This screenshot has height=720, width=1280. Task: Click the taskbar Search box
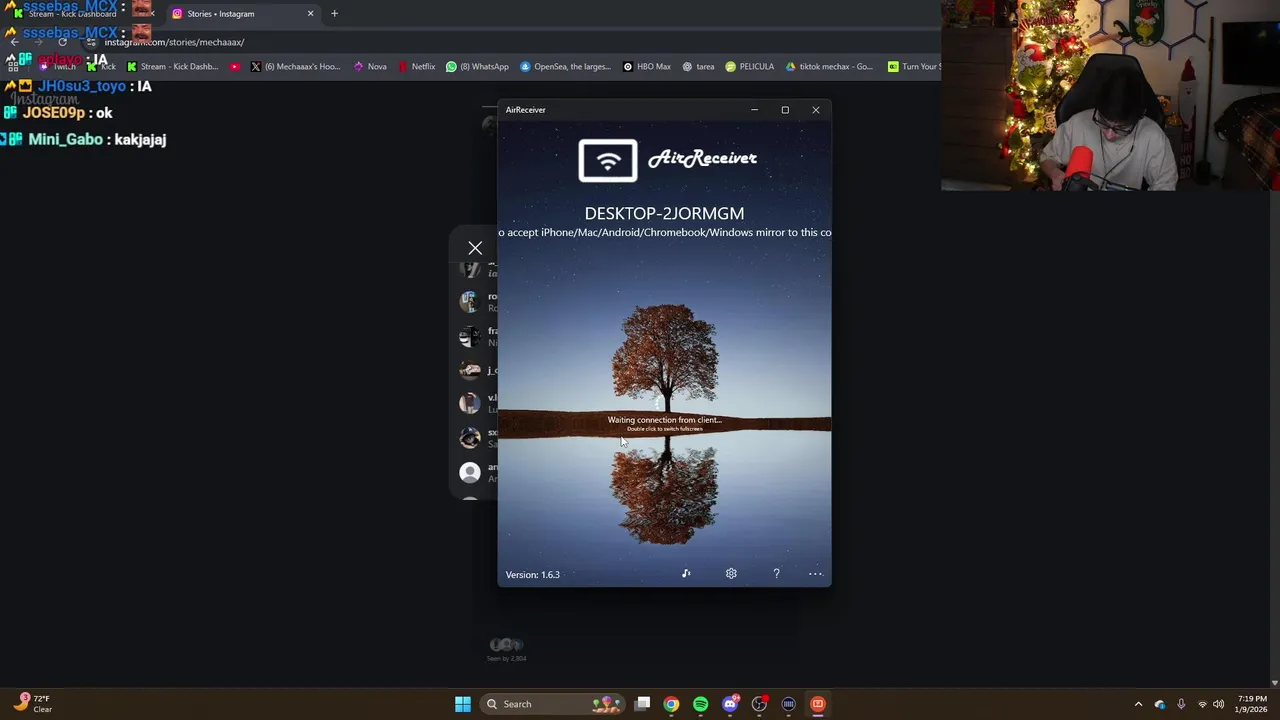(551, 704)
